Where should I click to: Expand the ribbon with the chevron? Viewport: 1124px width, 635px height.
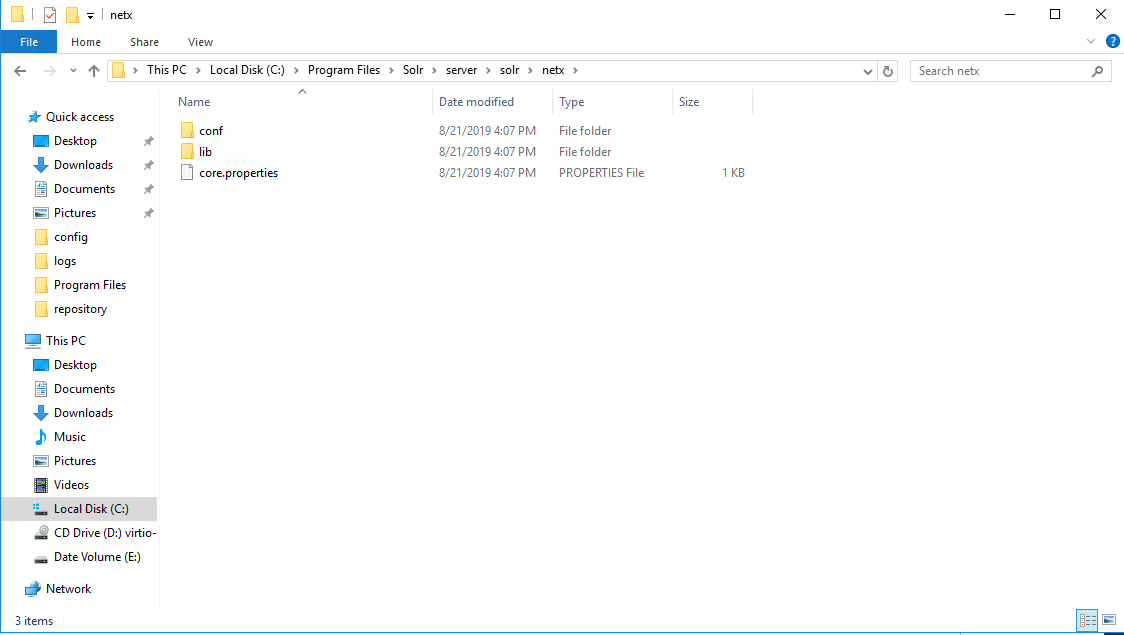tap(1091, 41)
